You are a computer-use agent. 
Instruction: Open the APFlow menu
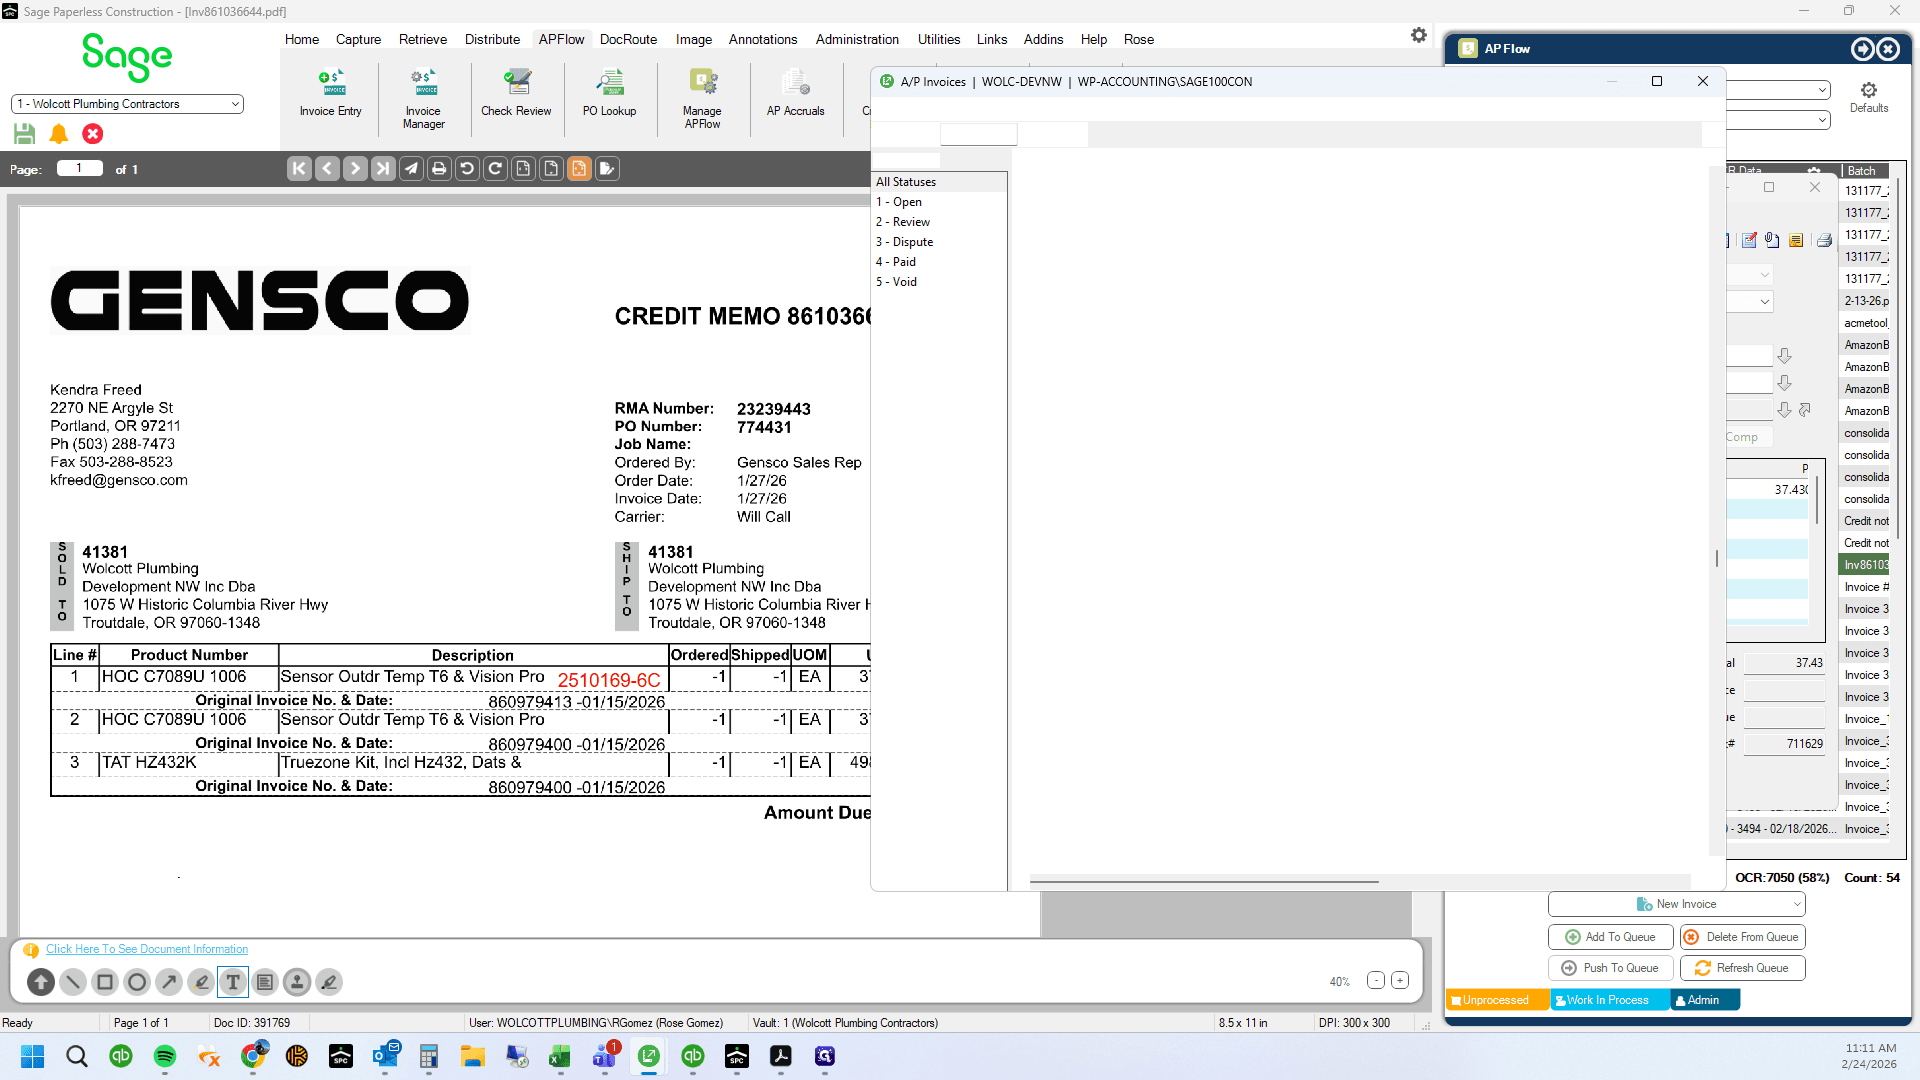pos(561,39)
